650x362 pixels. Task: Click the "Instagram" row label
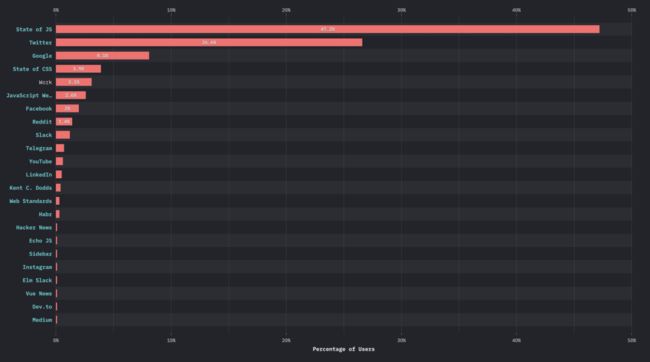tap(37, 267)
